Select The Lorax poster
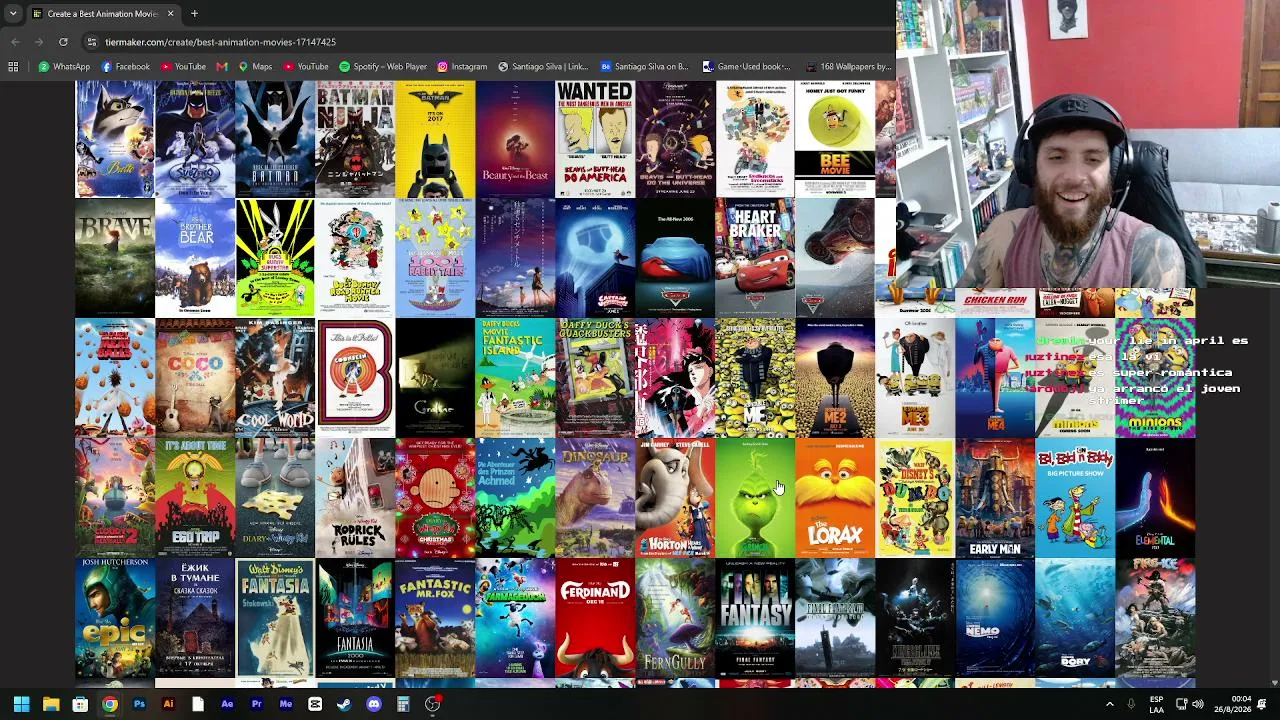 (x=835, y=498)
